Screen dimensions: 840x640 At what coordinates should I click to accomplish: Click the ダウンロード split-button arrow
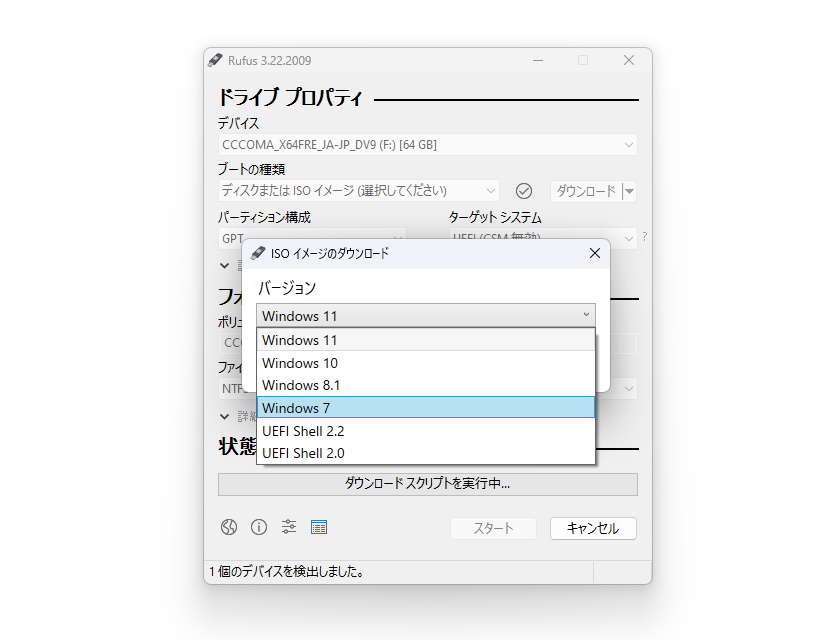click(631, 190)
